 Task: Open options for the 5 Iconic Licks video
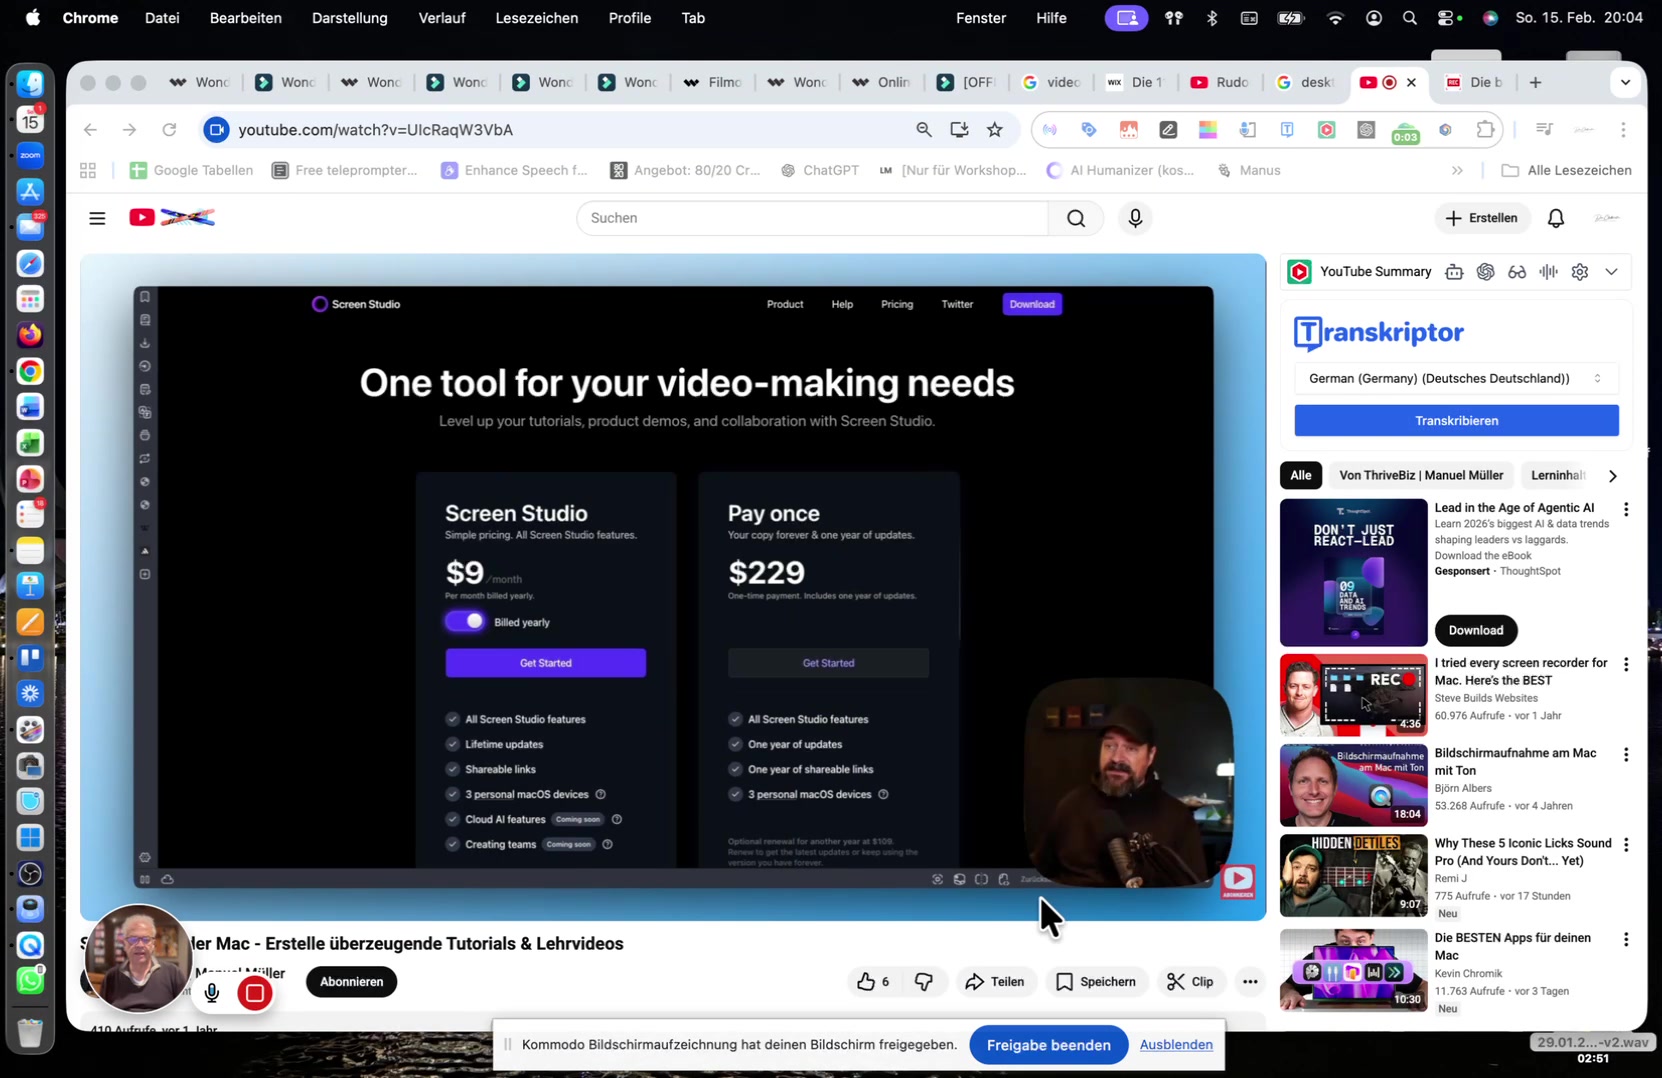tap(1626, 845)
